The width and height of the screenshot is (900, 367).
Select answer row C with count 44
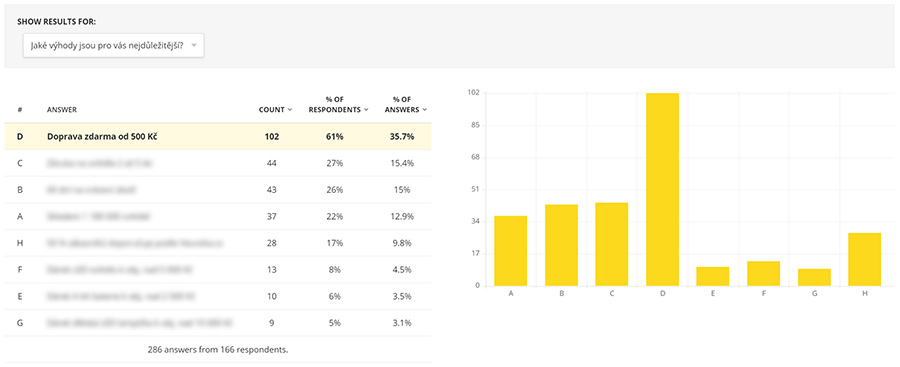point(218,163)
